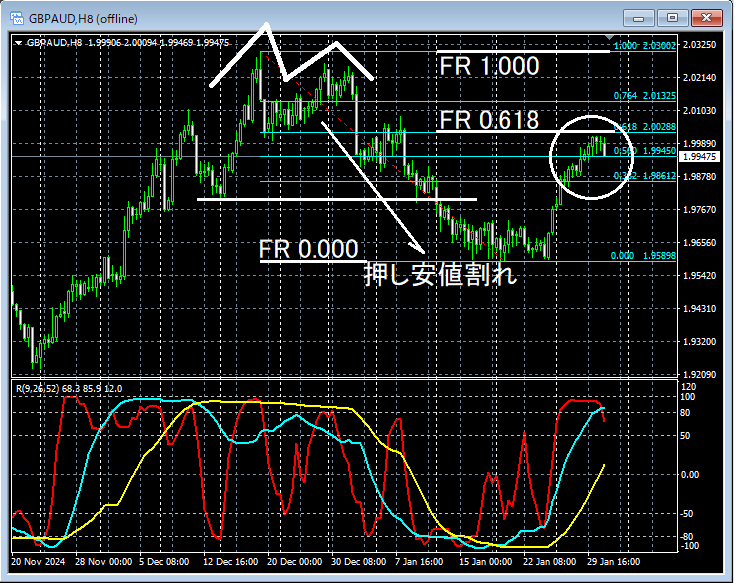Maximize the GBPAUD,H8 chart window
Viewport: 735px width, 583px height.
672,18
